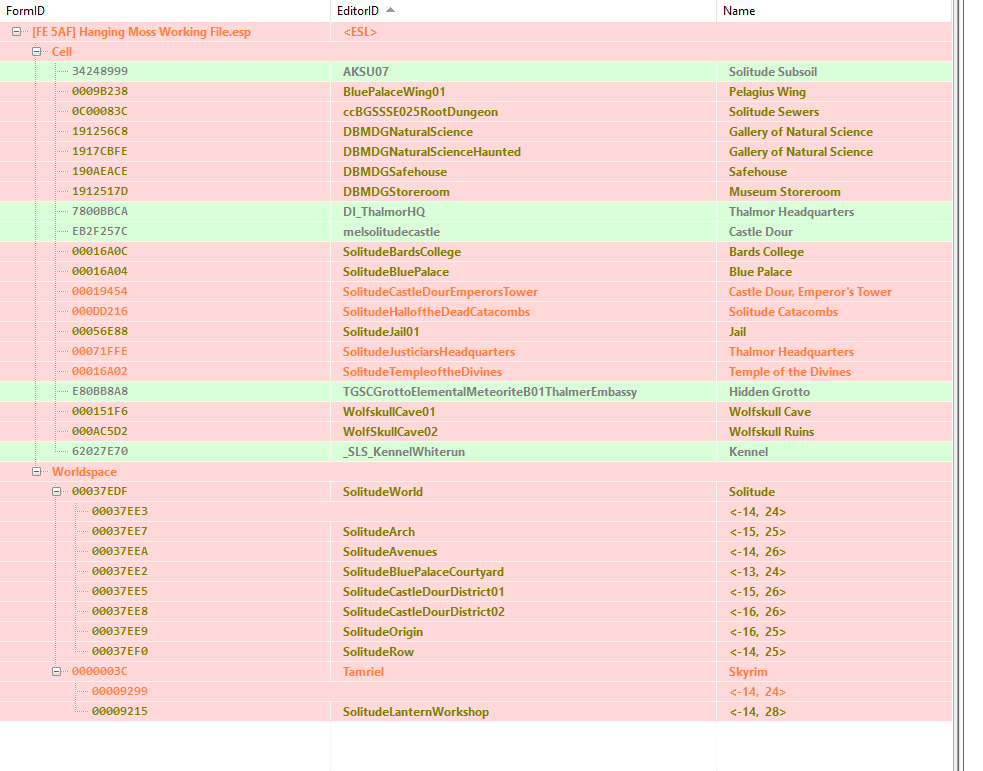Select the SolitudeOrigin cell

[476, 632]
